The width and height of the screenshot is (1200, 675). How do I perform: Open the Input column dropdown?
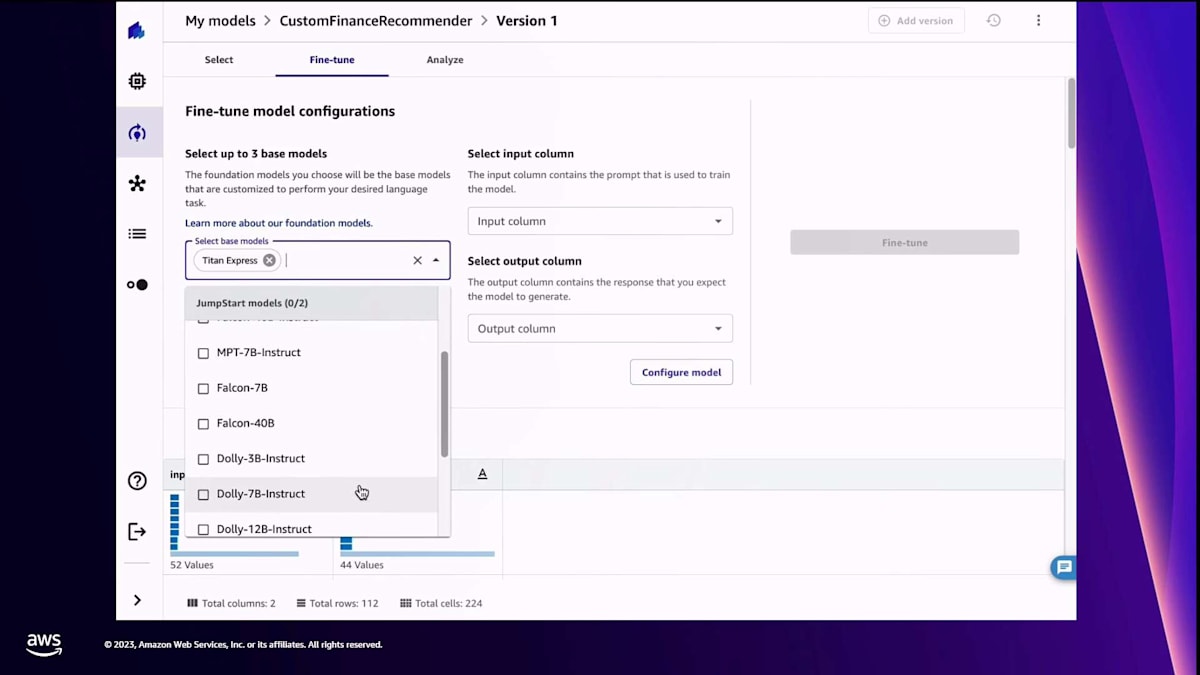click(600, 221)
